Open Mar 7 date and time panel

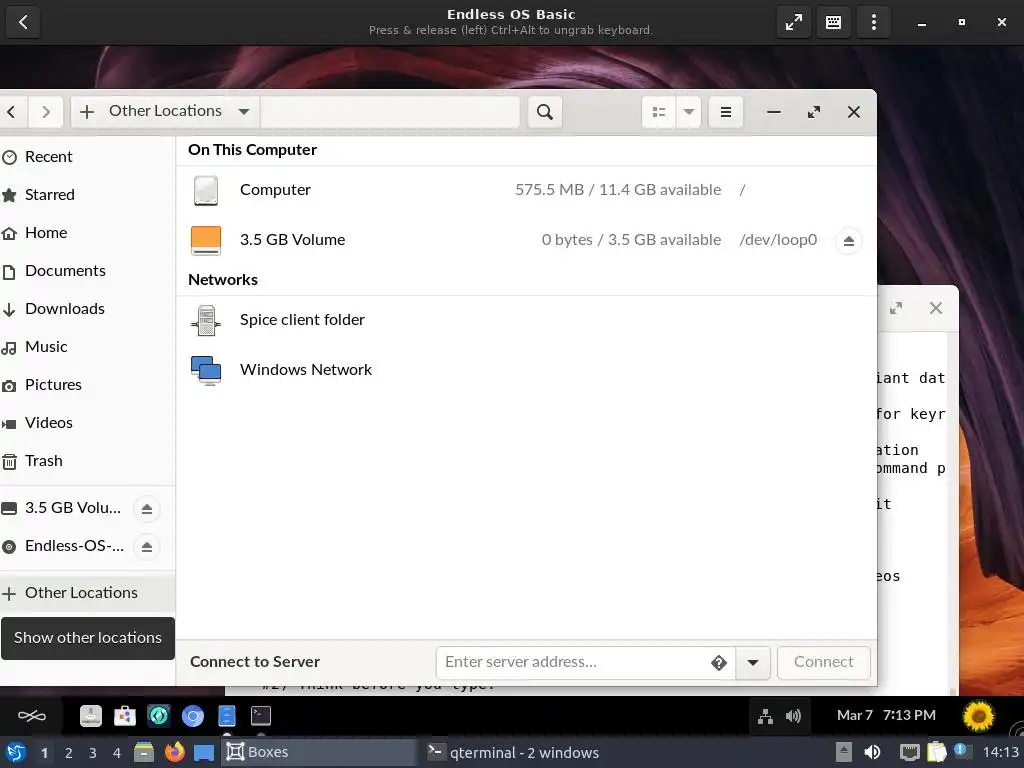pyautogui.click(x=886, y=716)
